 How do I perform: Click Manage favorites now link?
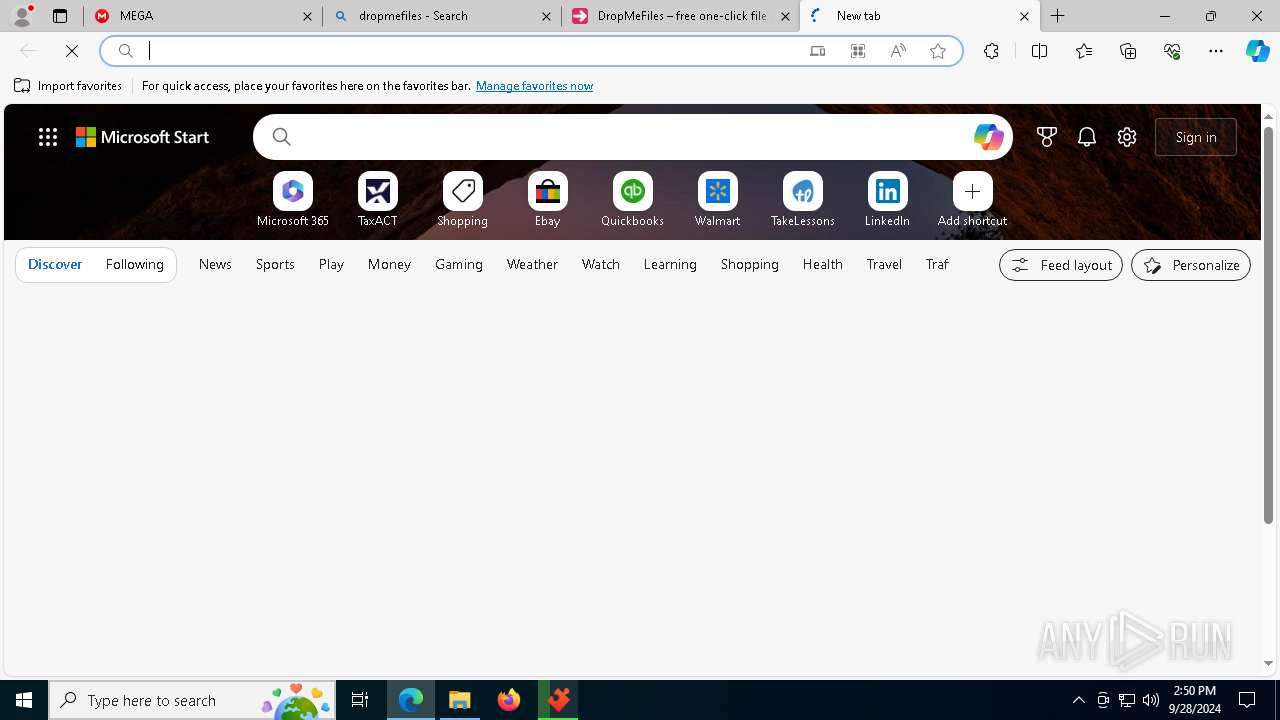[x=534, y=86]
